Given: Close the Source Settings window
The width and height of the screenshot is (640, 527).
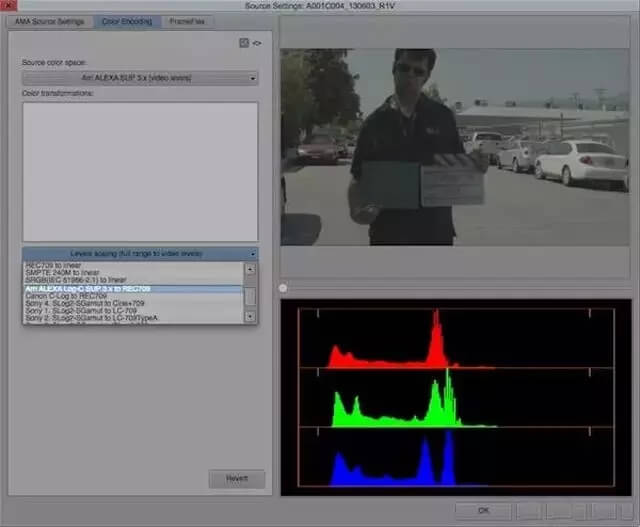Looking at the screenshot, I should pyautogui.click(x=9, y=7).
